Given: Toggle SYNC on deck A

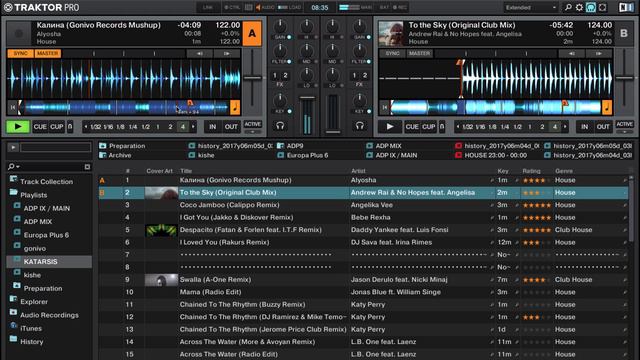Looking at the screenshot, I should [20, 53].
